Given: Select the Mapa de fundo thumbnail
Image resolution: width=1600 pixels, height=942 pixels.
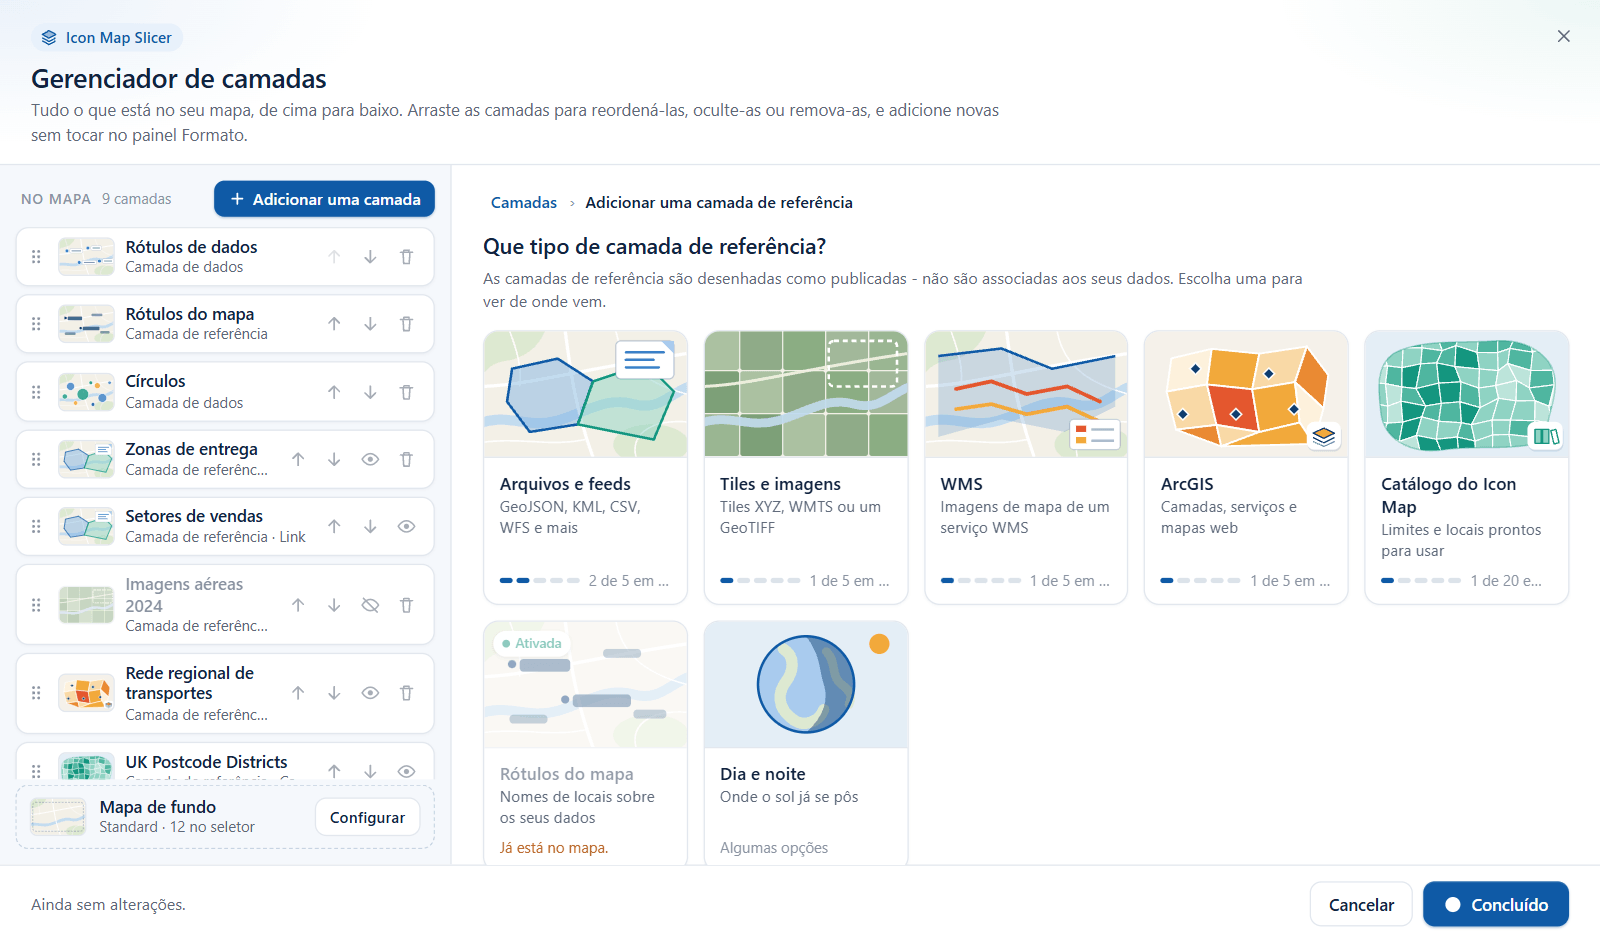Looking at the screenshot, I should click(58, 817).
